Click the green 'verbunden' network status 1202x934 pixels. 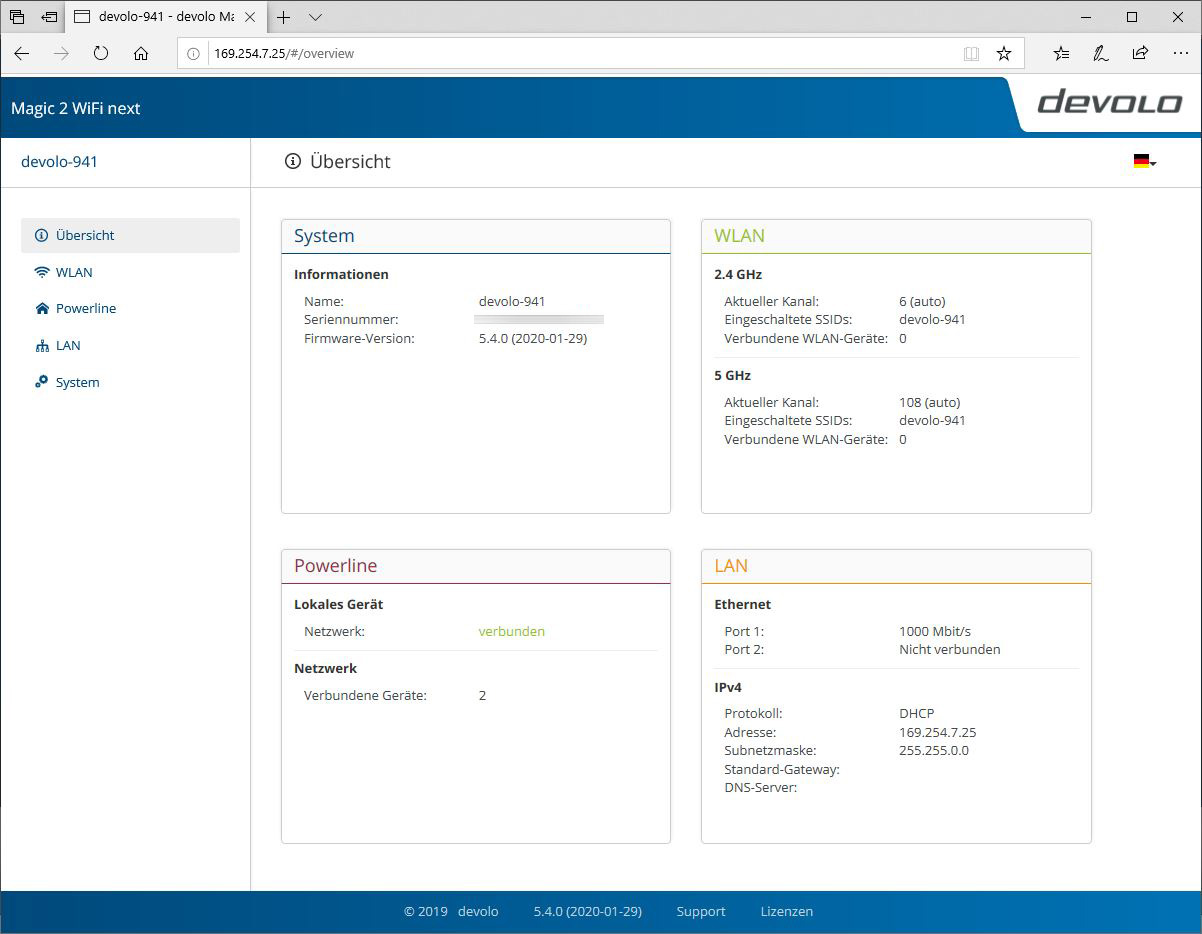(512, 631)
